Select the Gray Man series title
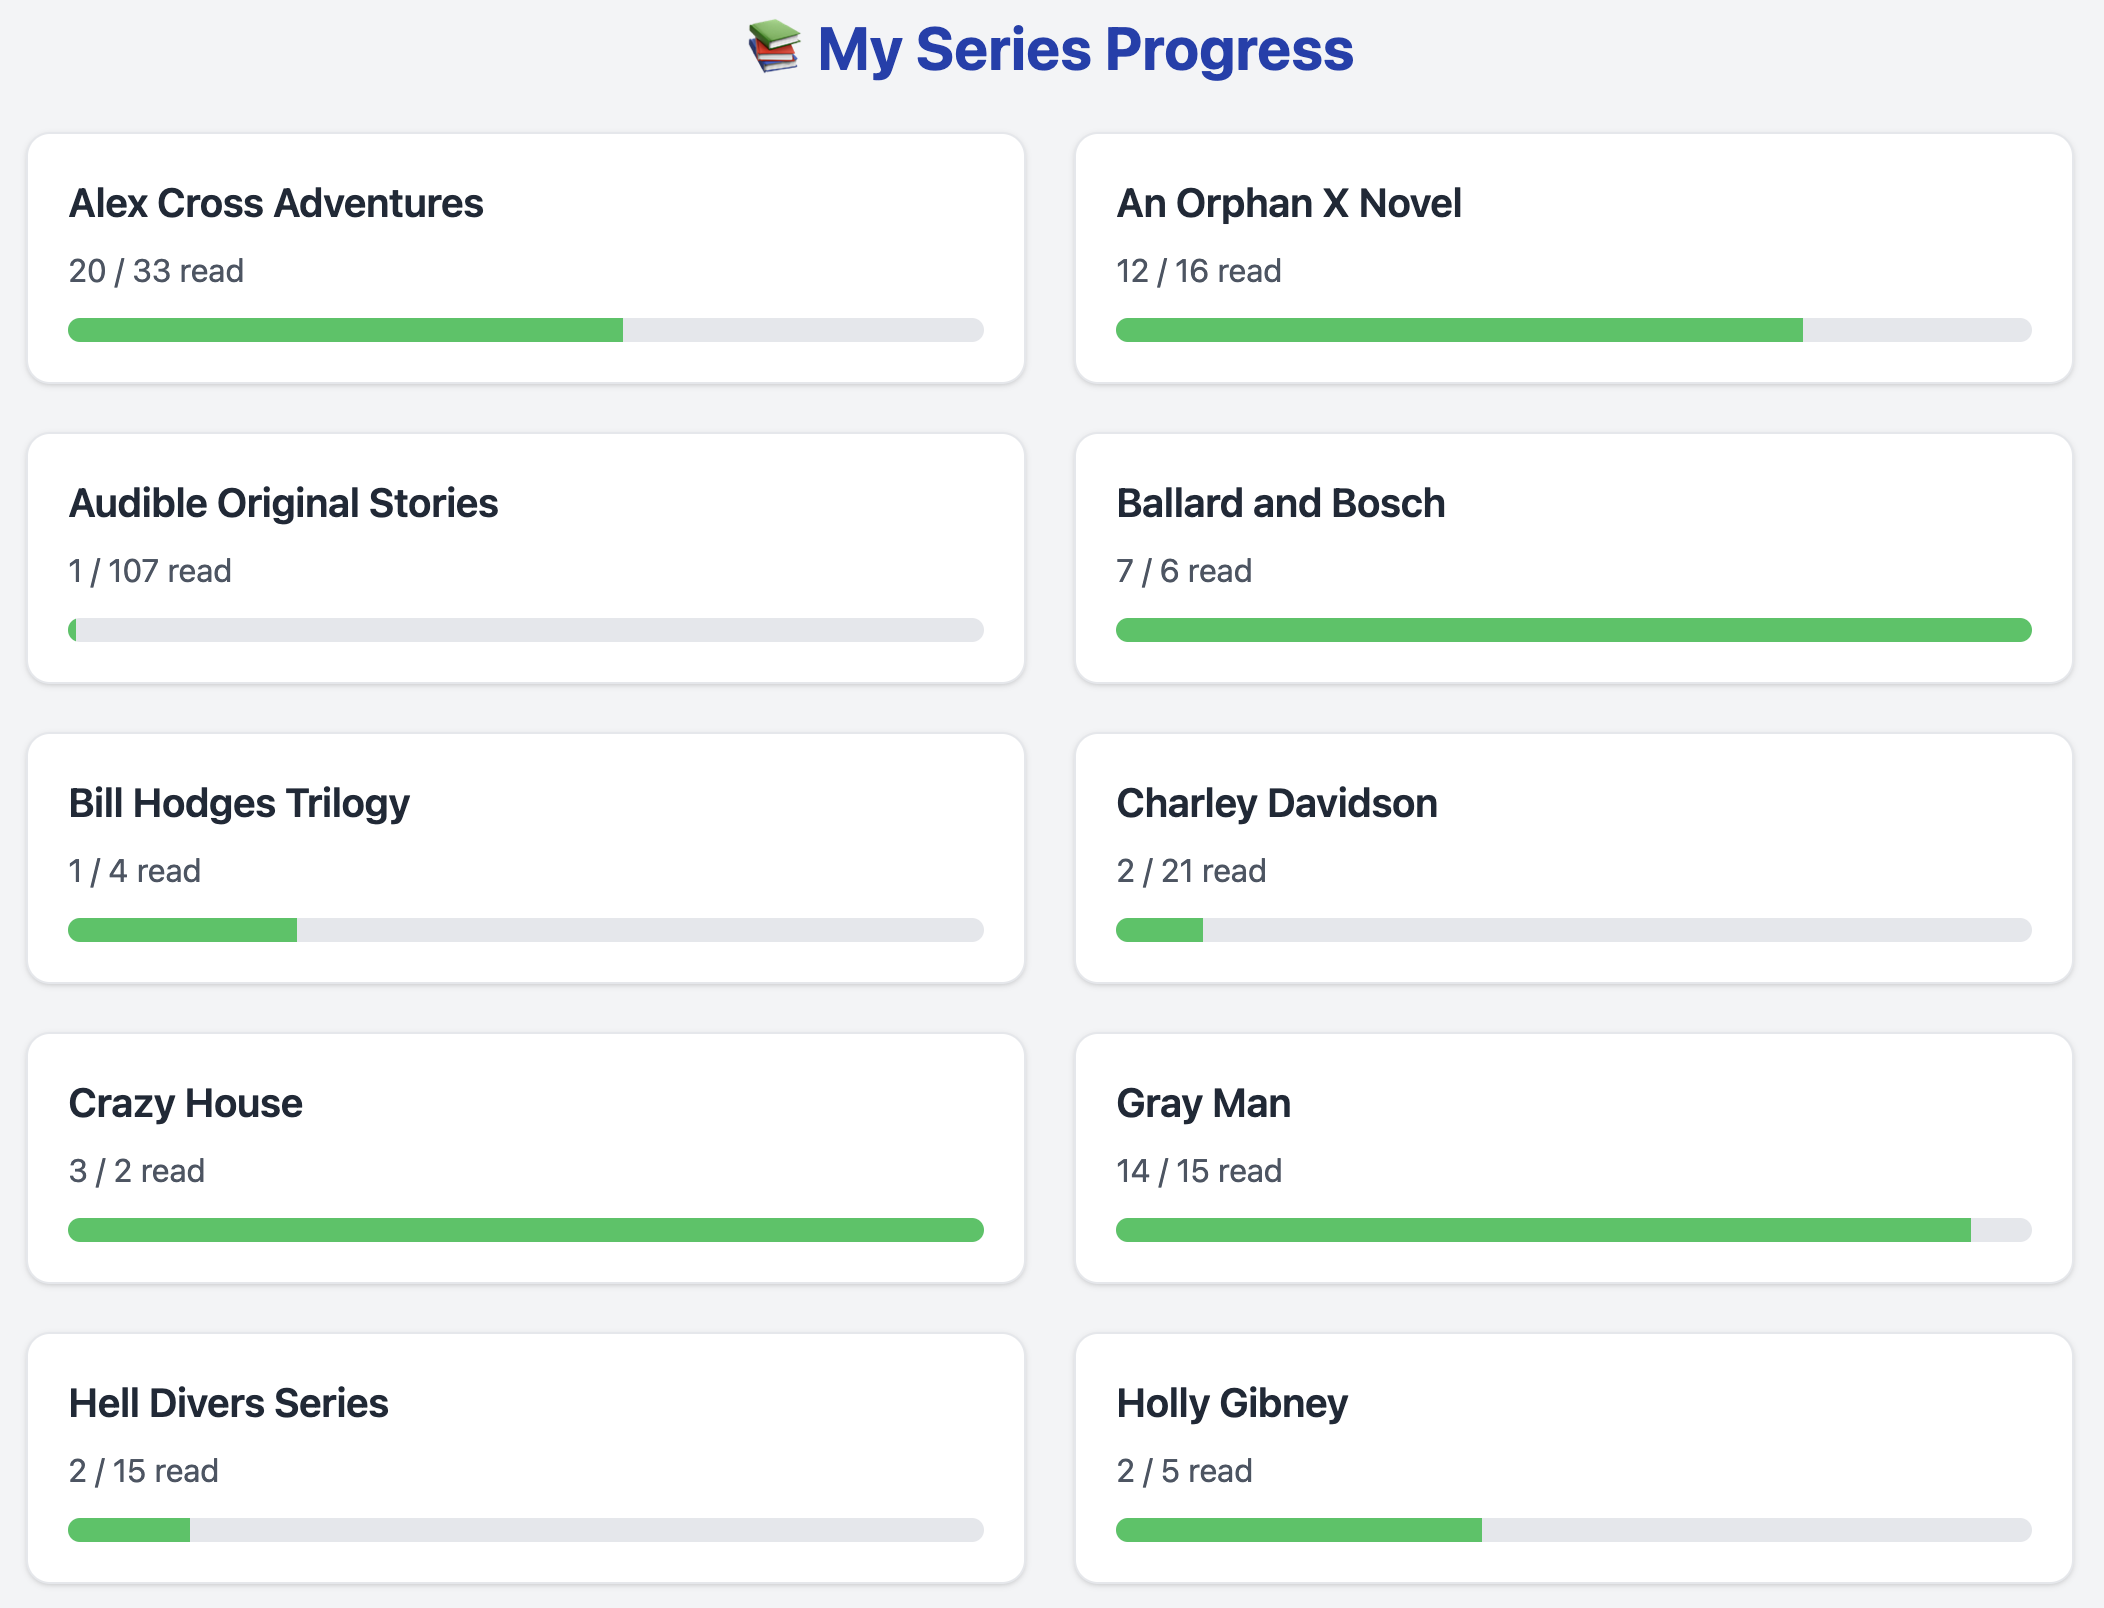 1203,1103
